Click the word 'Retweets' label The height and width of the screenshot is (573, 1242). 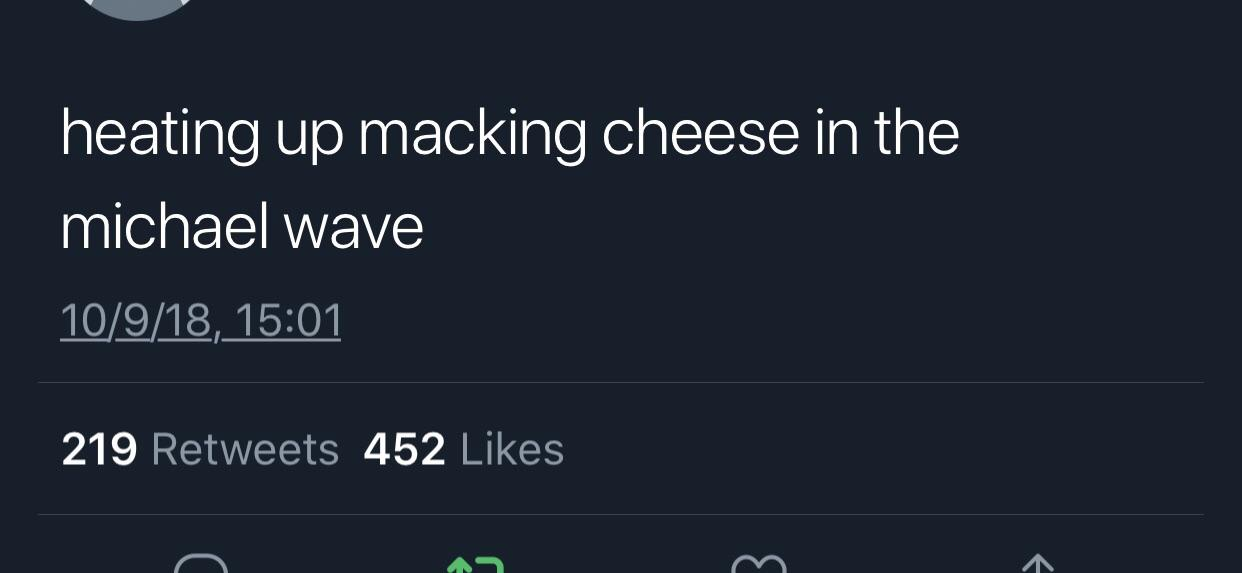click(x=245, y=449)
